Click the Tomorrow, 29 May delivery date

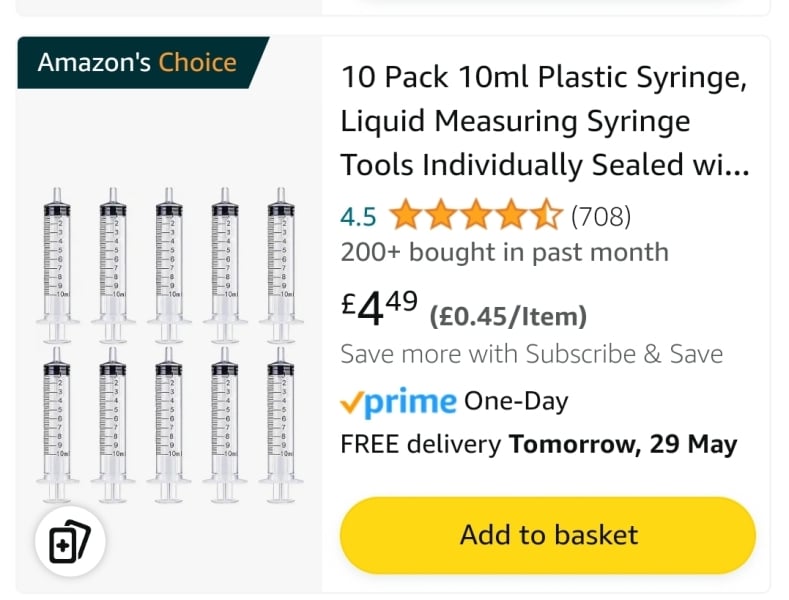(623, 444)
